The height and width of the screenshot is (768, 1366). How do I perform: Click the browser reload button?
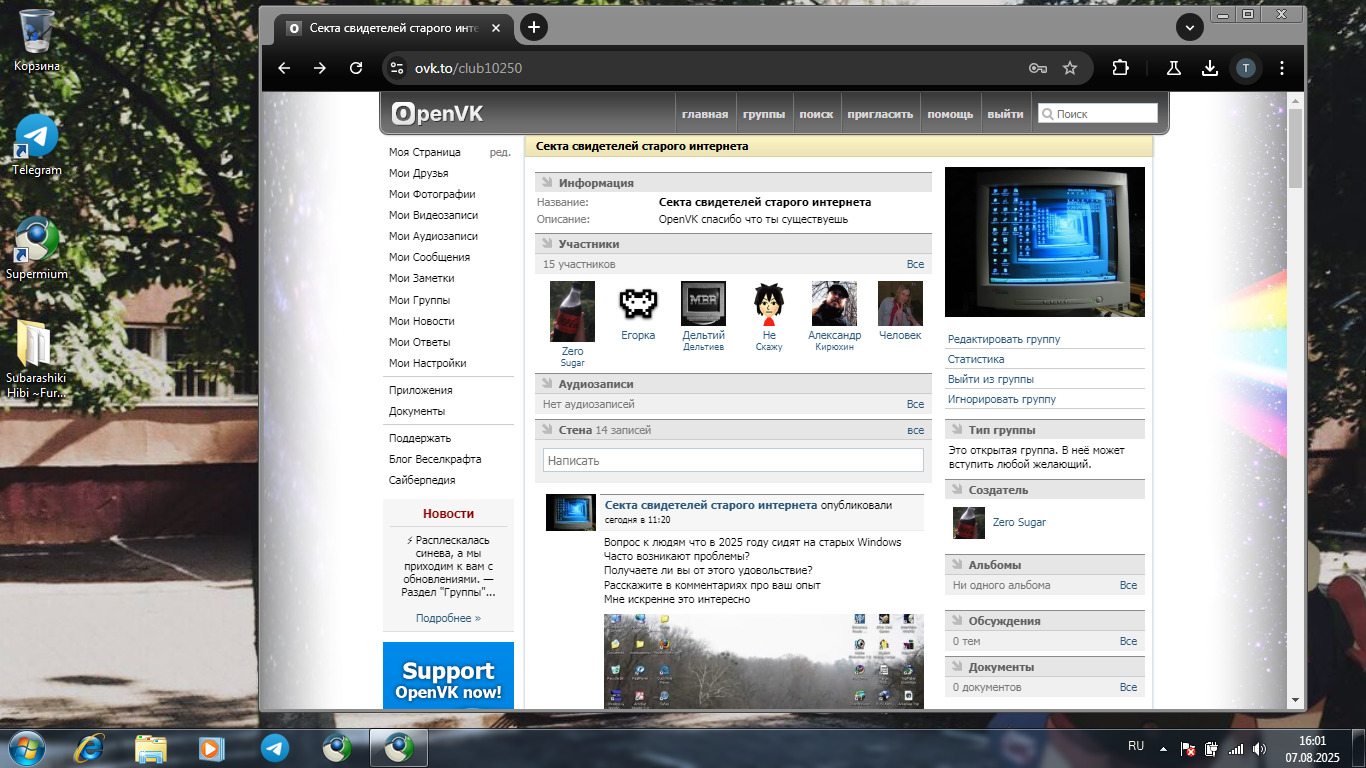tap(356, 68)
